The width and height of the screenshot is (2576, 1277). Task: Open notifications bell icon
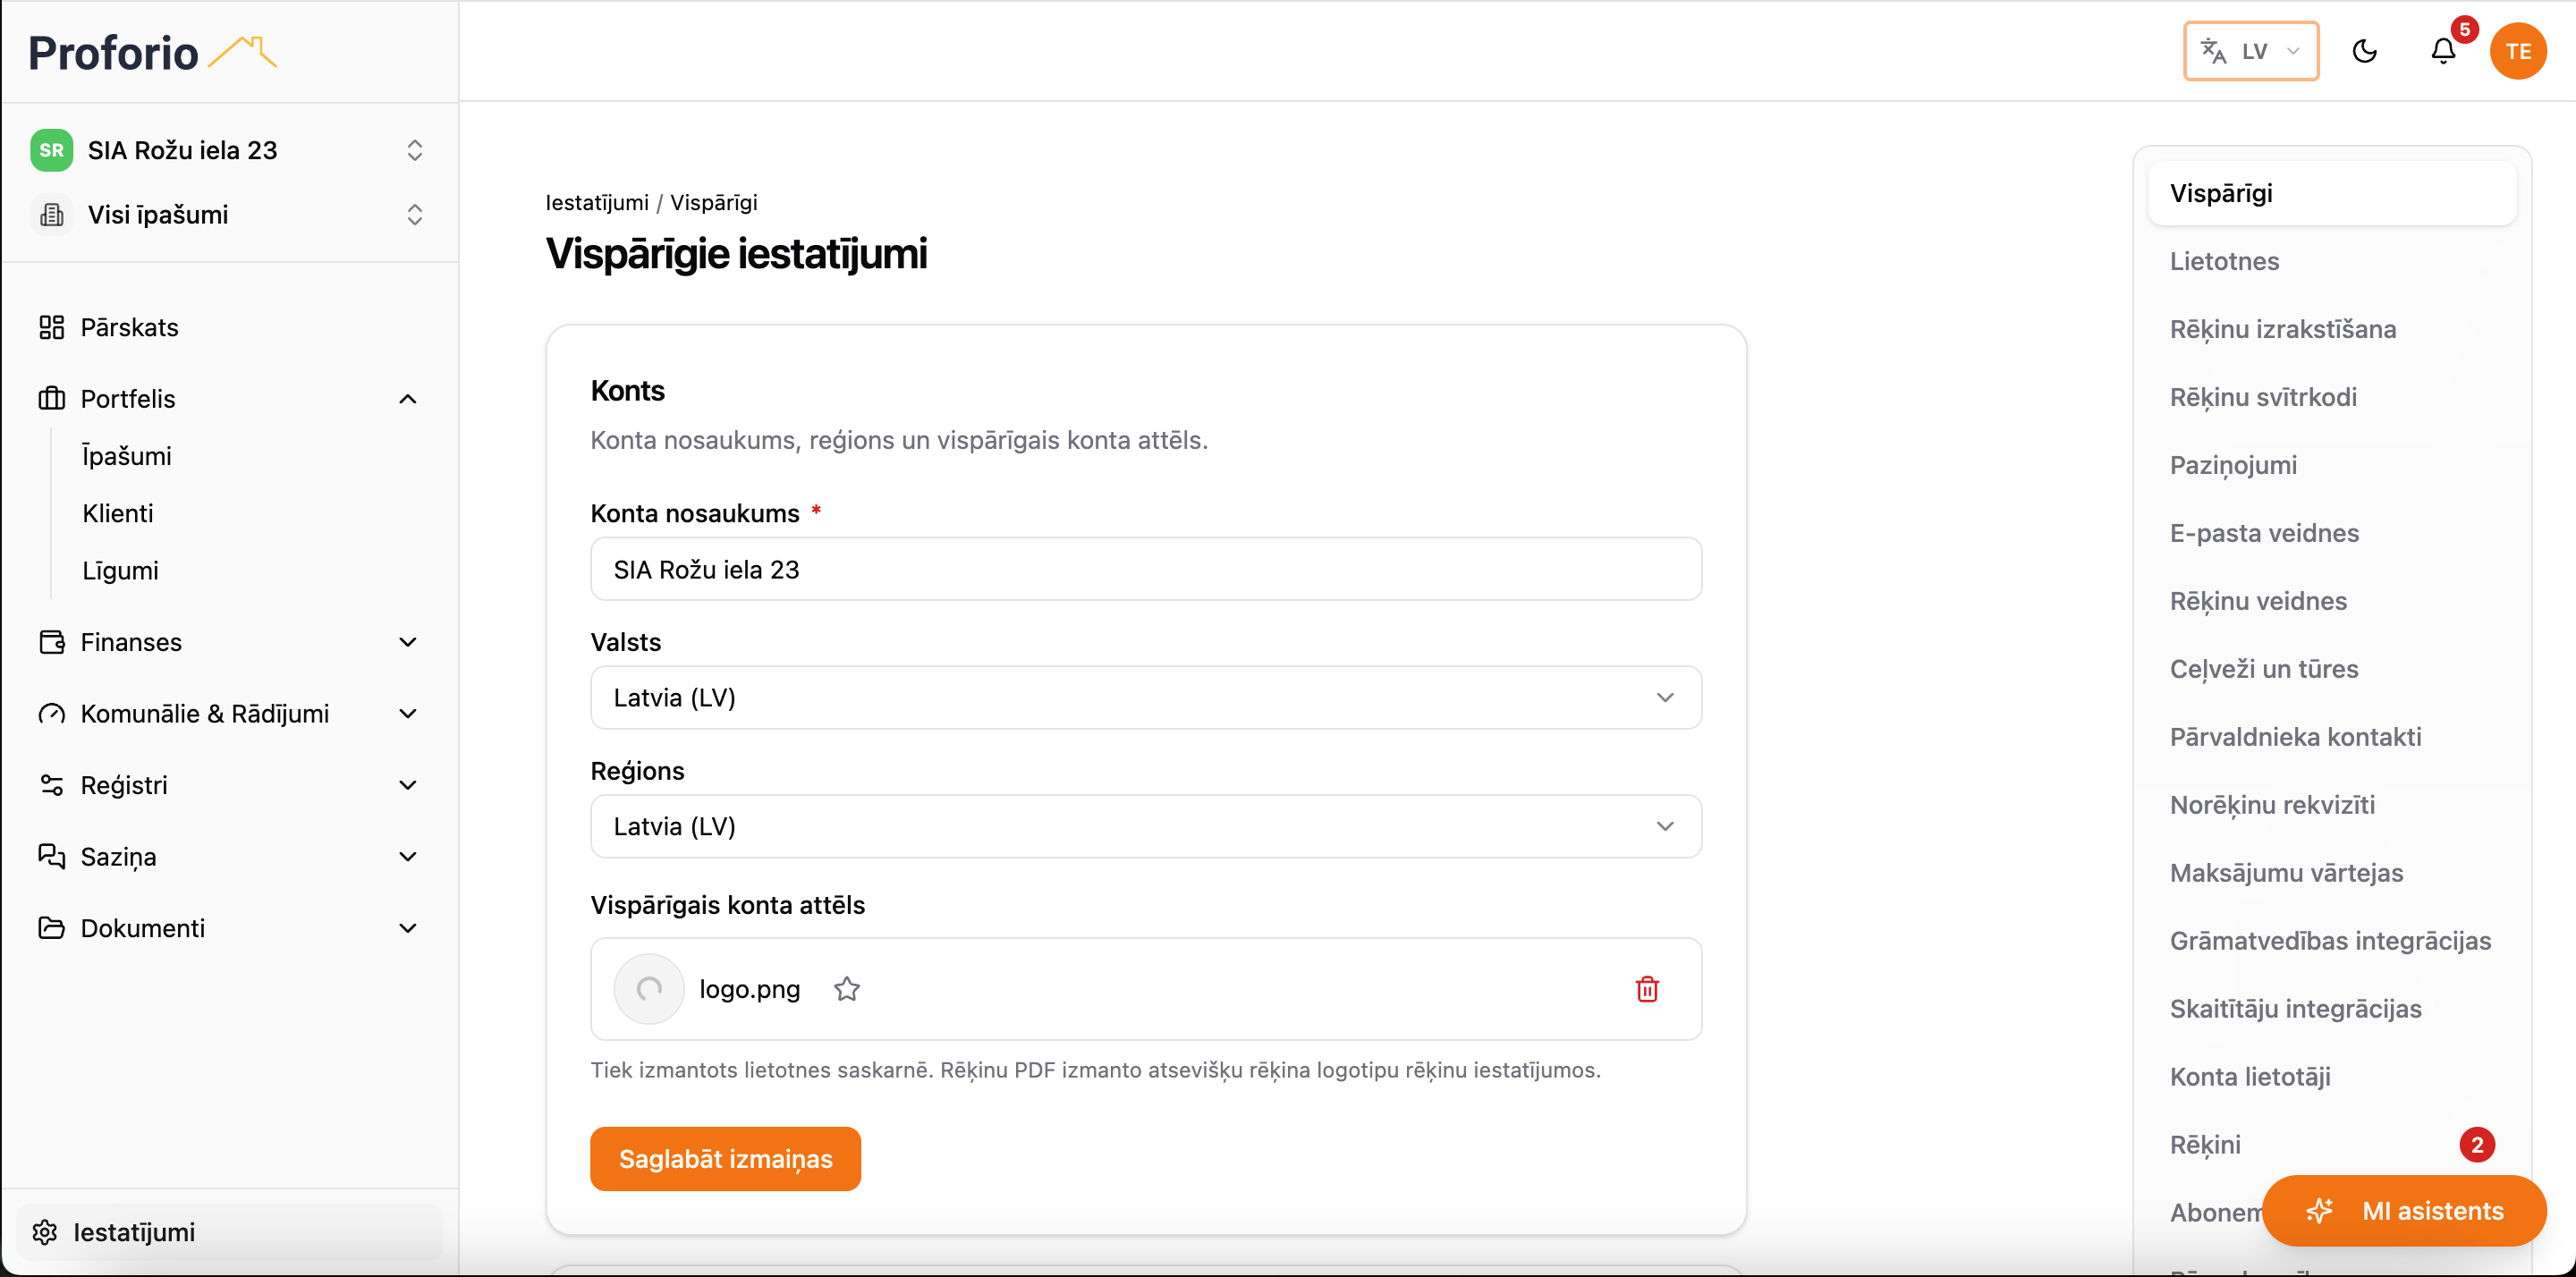[2443, 51]
